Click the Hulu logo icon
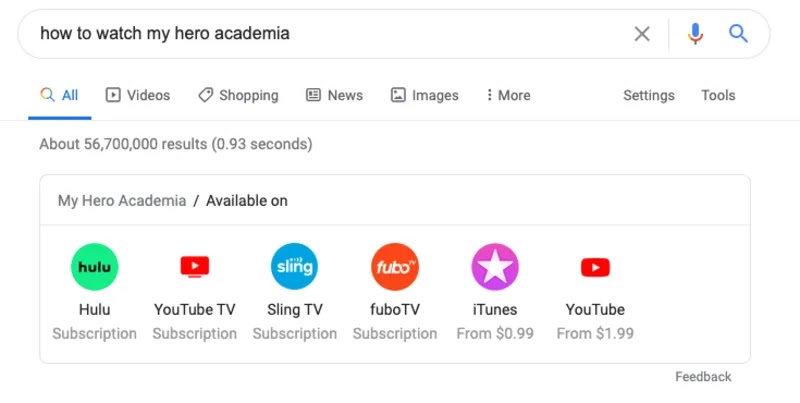 [x=95, y=267]
